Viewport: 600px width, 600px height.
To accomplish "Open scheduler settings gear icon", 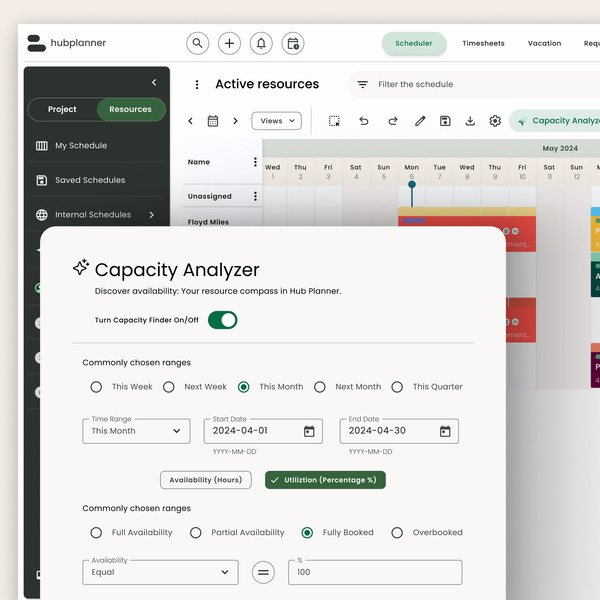I will (x=495, y=121).
